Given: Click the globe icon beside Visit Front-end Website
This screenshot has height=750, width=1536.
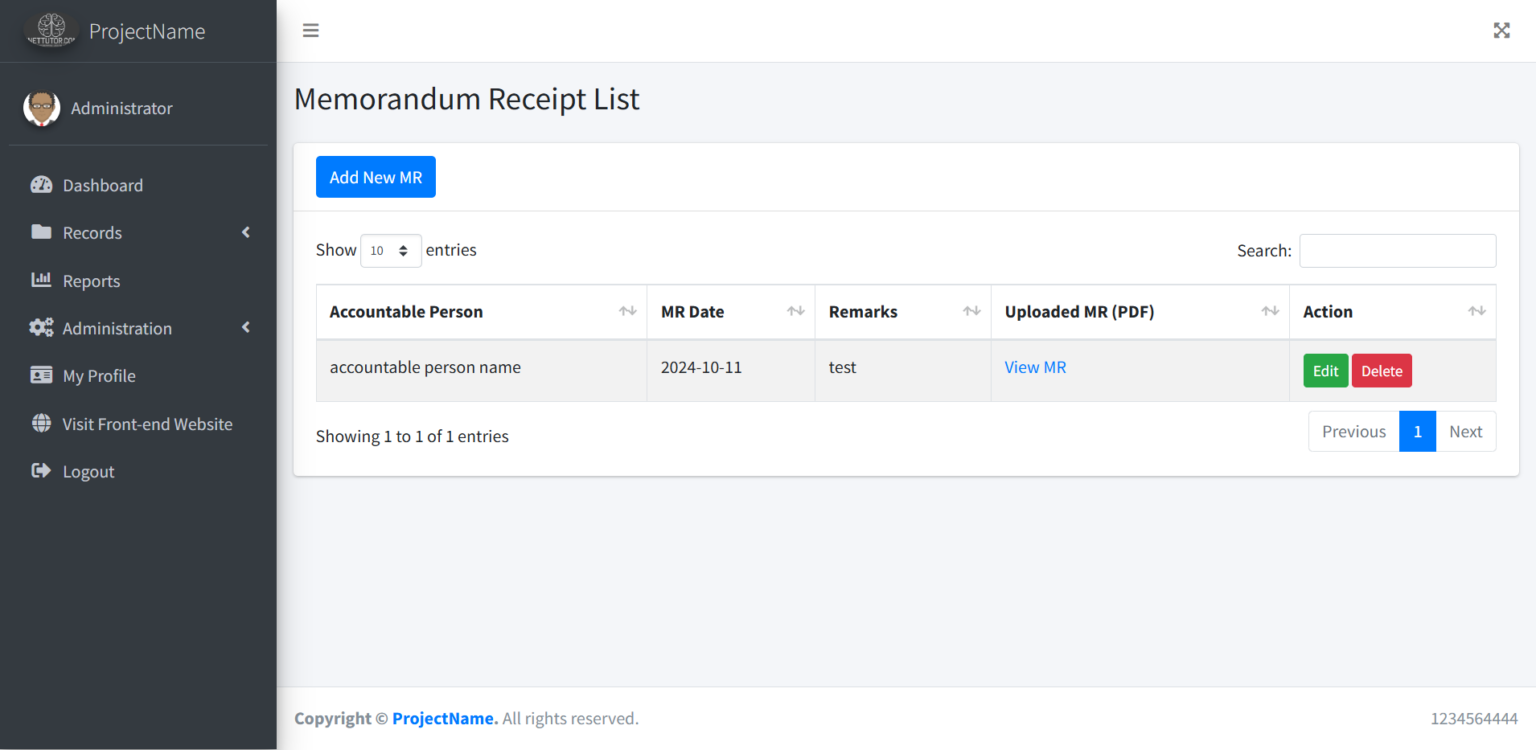Looking at the screenshot, I should tap(41, 423).
